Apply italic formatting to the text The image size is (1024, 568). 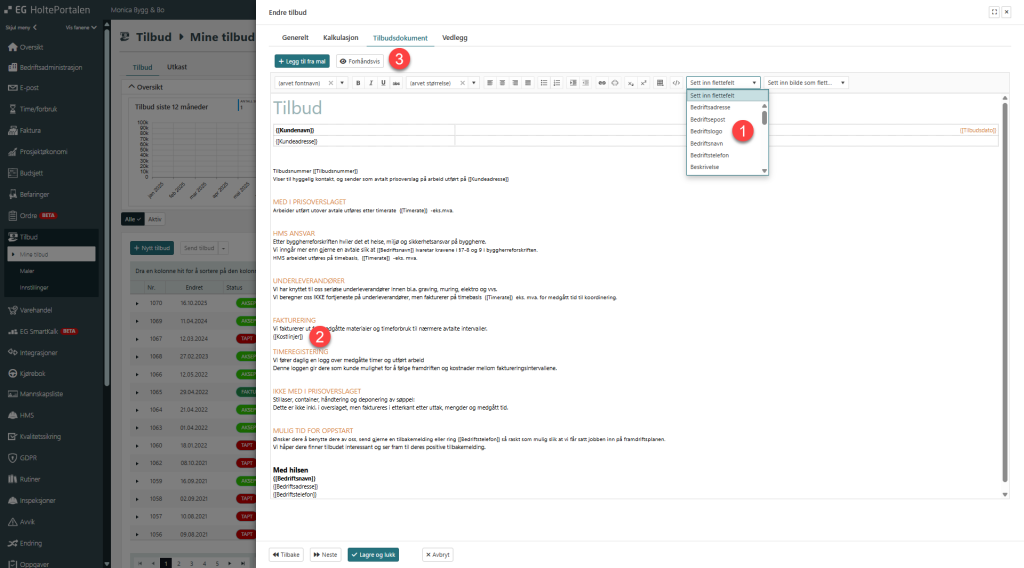(371, 83)
